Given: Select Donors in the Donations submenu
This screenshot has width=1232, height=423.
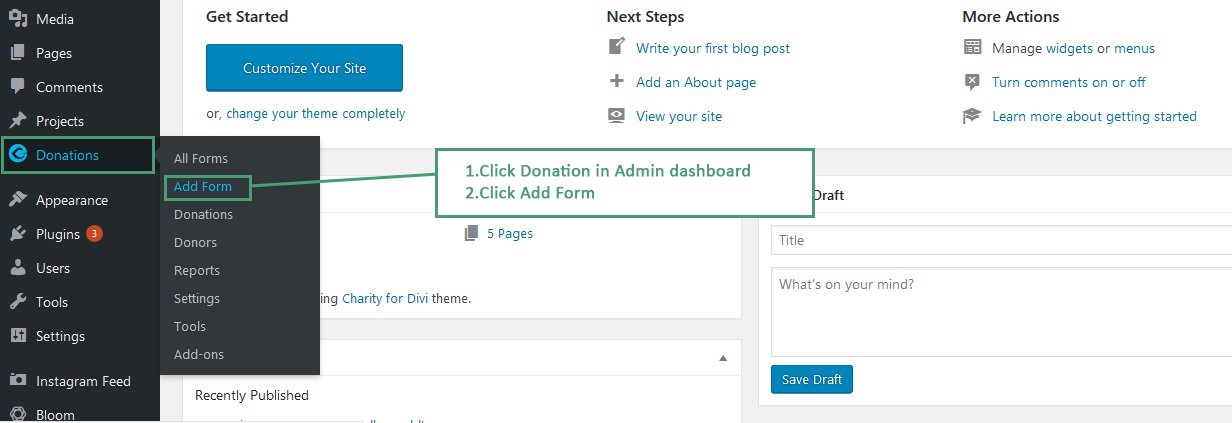Looking at the screenshot, I should [x=195, y=242].
